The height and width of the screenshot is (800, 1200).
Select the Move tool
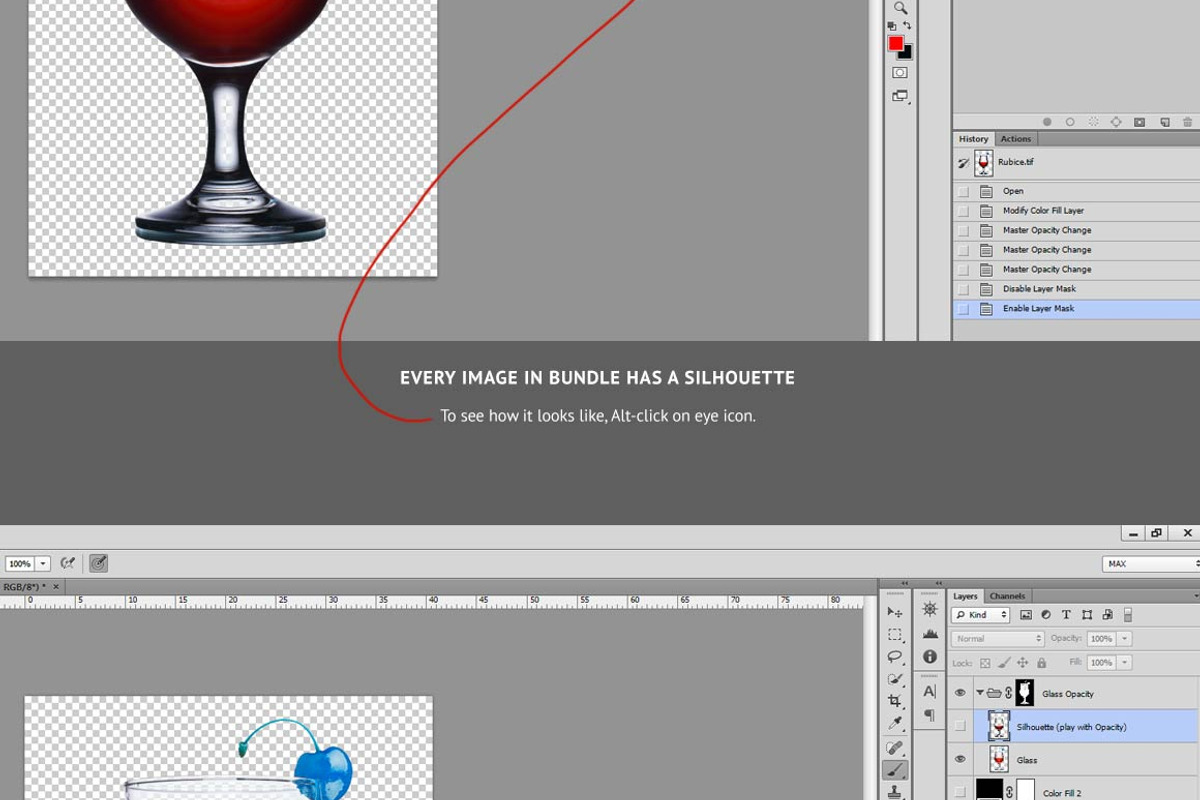click(x=895, y=612)
